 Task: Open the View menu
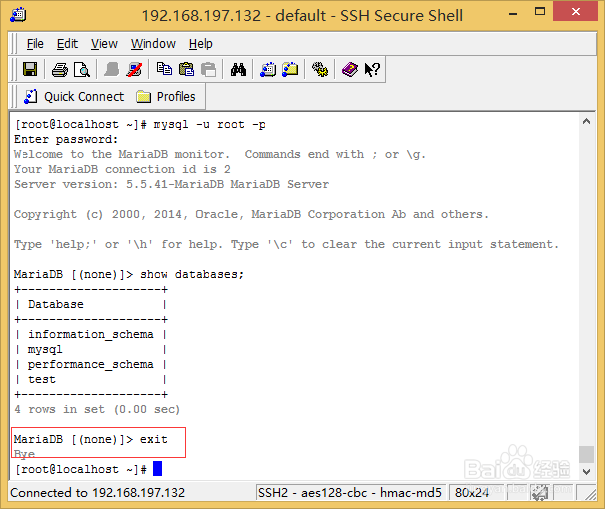[104, 44]
